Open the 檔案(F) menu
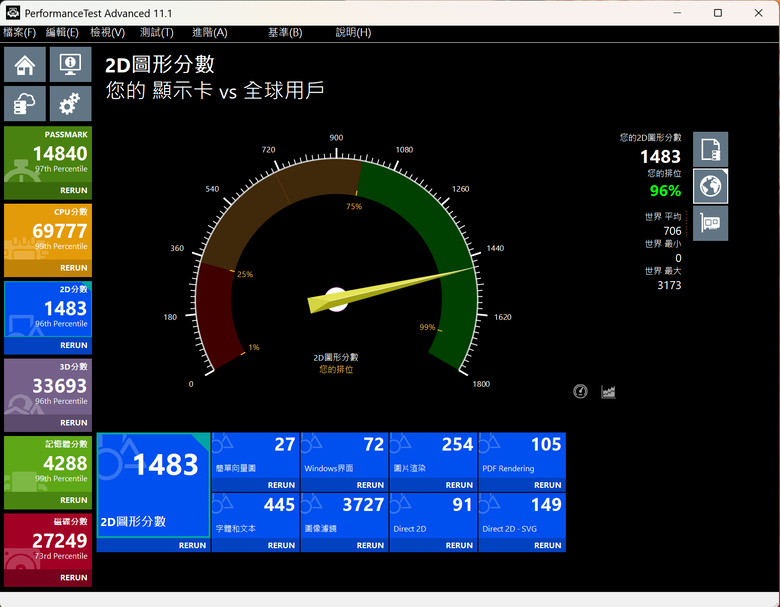The width and height of the screenshot is (780, 607). [19, 33]
